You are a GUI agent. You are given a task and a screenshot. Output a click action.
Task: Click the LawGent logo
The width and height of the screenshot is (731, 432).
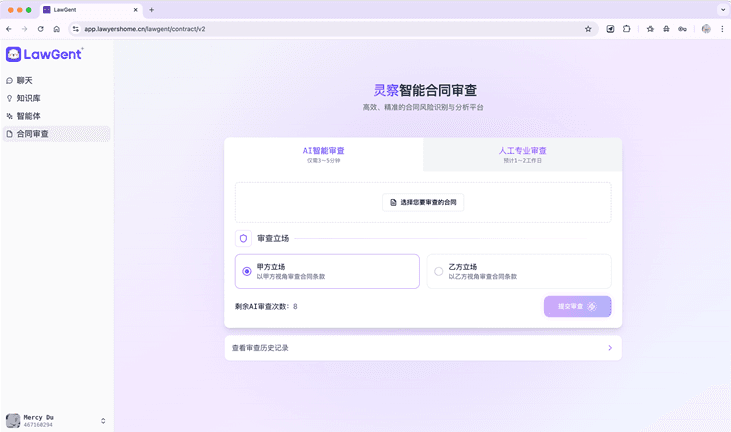coord(44,55)
